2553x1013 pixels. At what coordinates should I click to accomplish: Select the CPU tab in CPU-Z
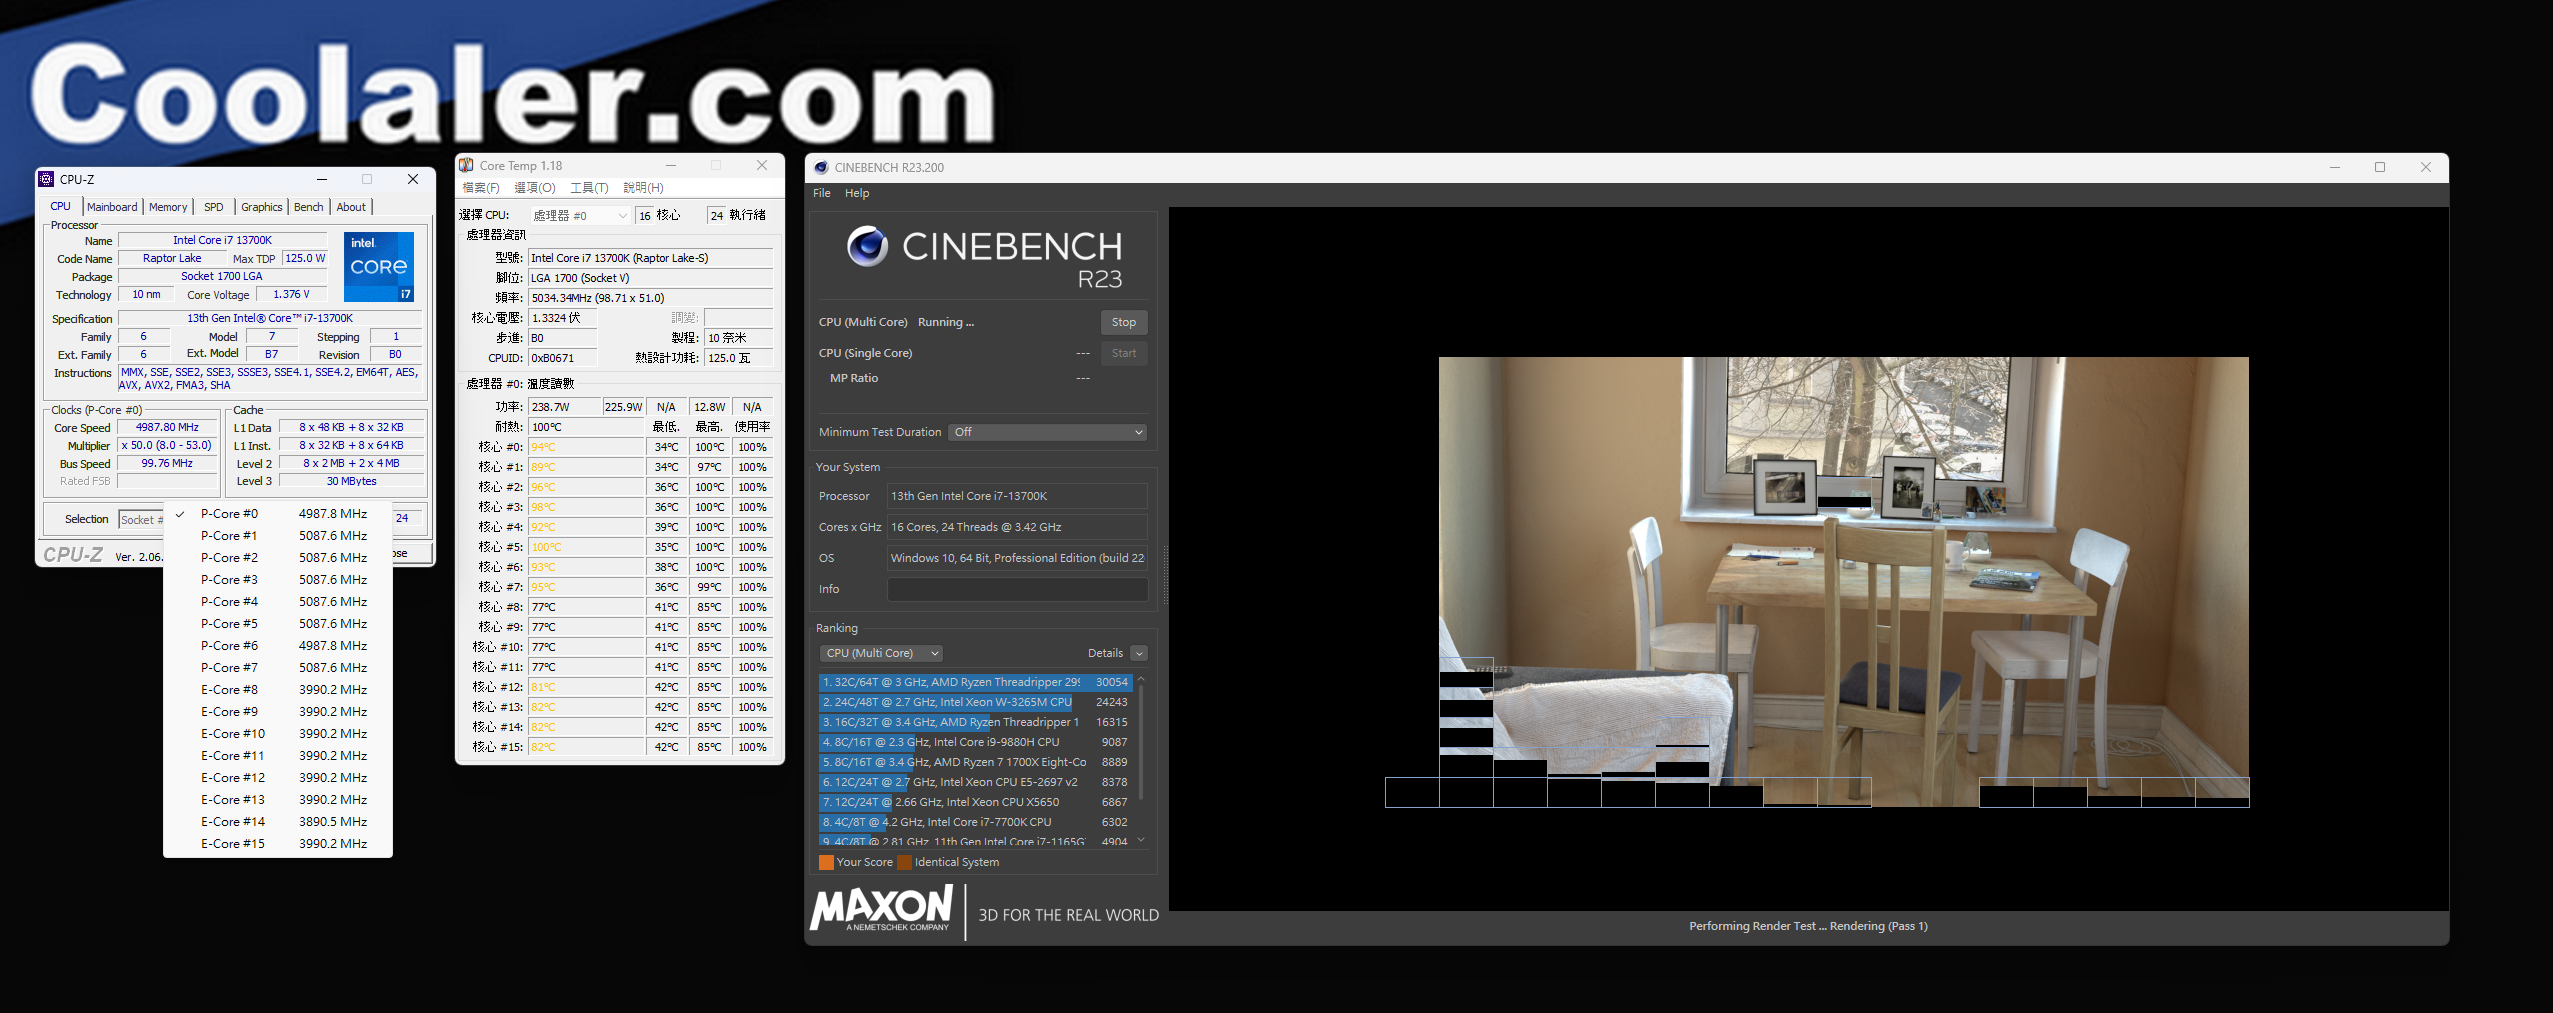pos(61,206)
